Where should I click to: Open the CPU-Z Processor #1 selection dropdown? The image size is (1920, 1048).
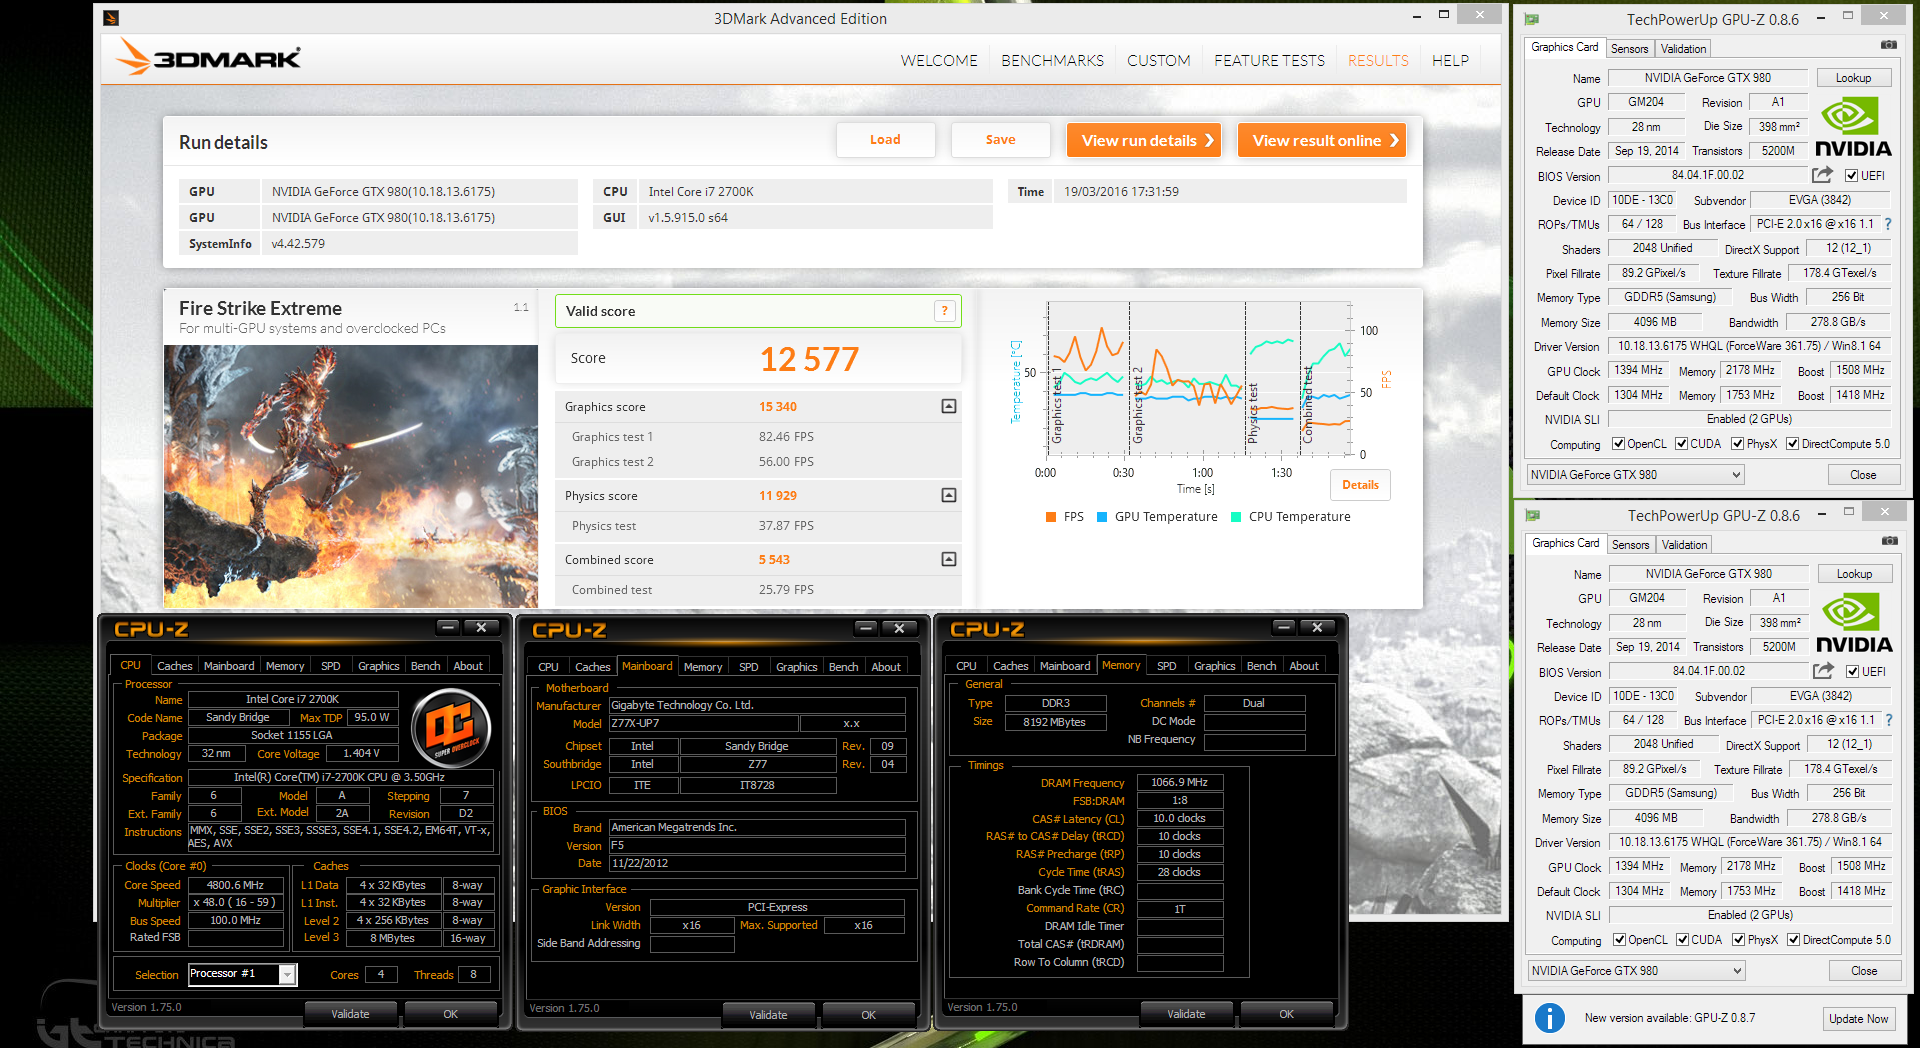tap(243, 974)
